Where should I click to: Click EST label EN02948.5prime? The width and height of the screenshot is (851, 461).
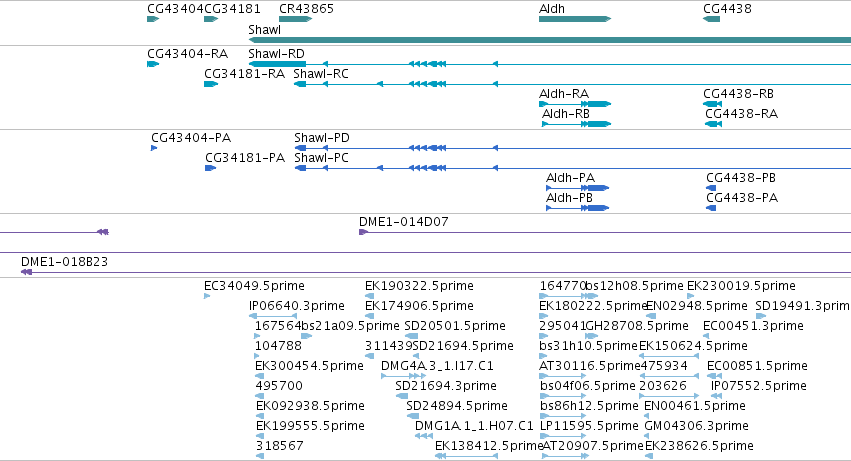click(697, 306)
